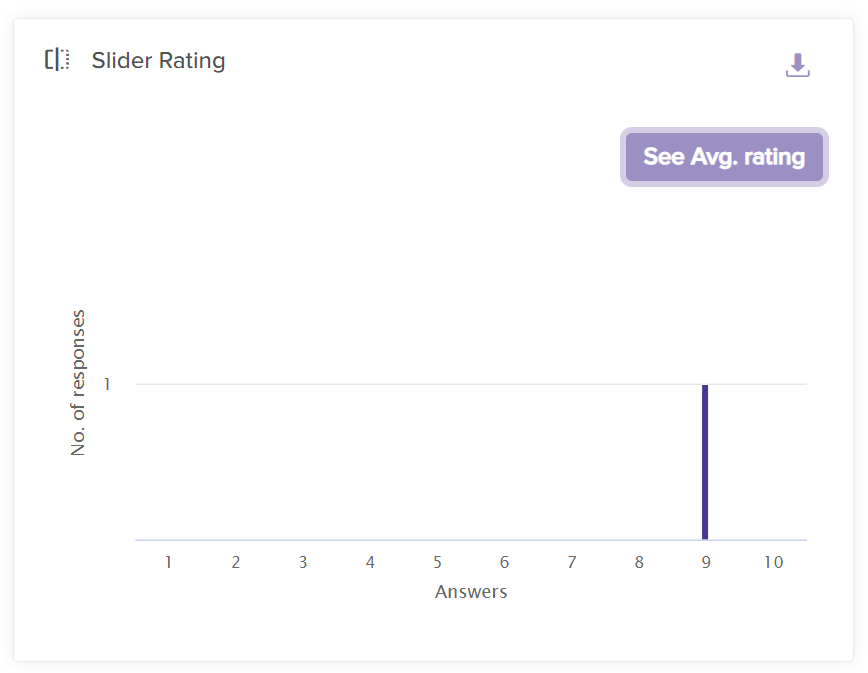Select the purple bar at answer 9
868x673 pixels.
point(705,462)
